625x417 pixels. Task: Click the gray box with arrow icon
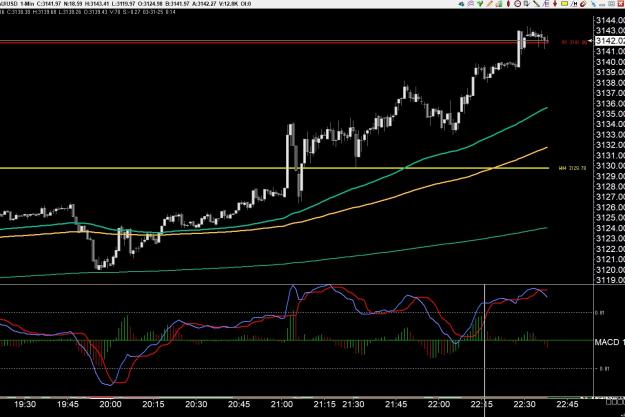(x=527, y=4)
